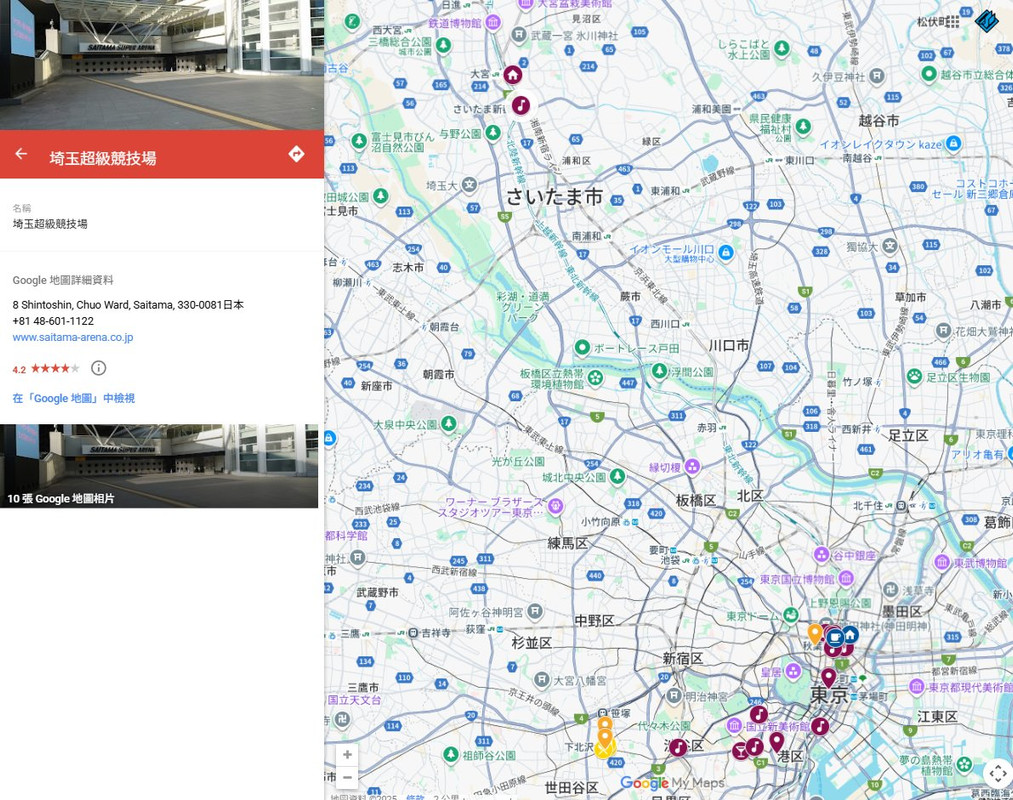Click ワーナー ブラザース スタジオツアー icon
1013x800 pixels.
pyautogui.click(x=555, y=507)
